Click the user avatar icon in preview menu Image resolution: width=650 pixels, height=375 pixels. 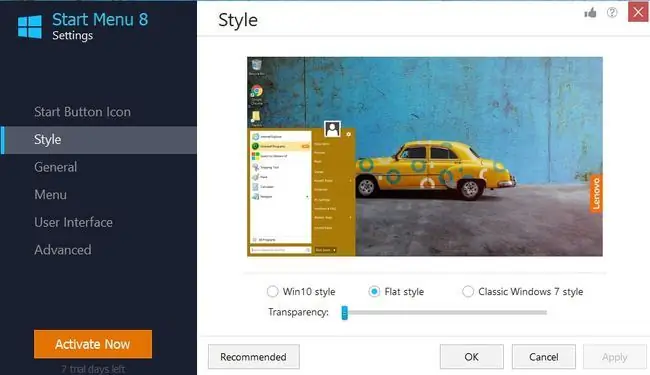(332, 129)
